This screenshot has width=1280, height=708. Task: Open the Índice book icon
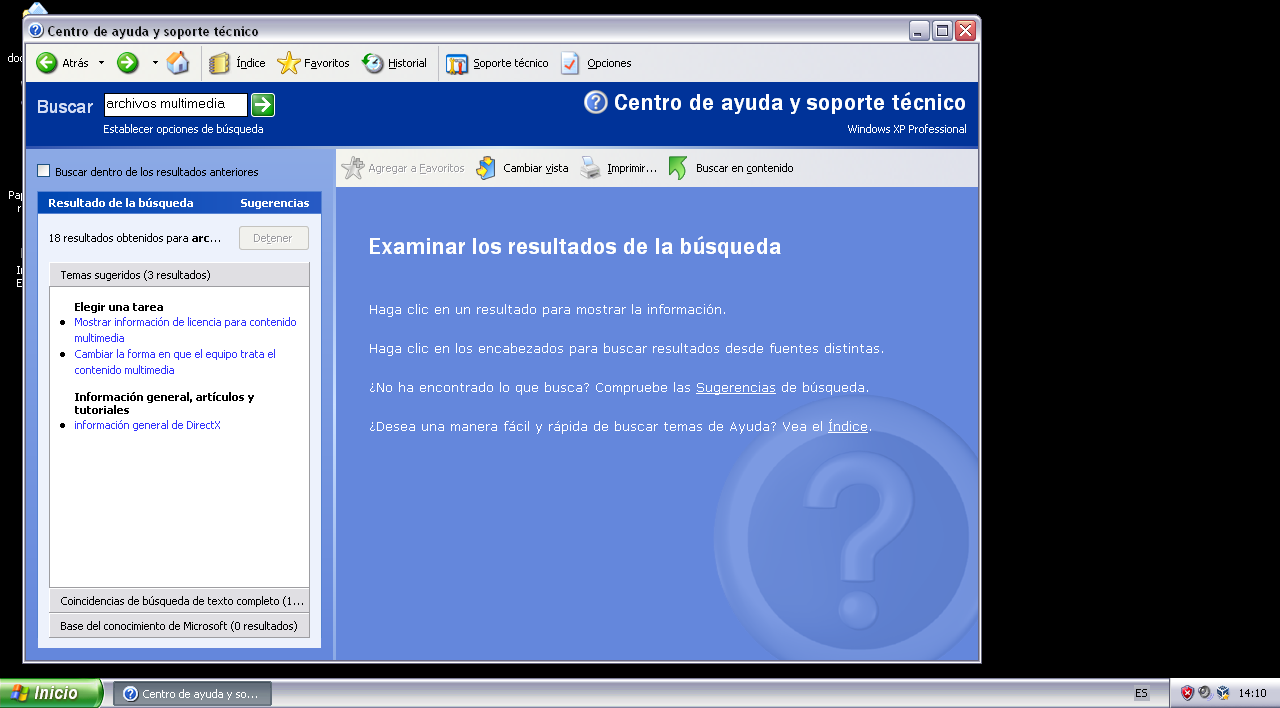(x=220, y=63)
